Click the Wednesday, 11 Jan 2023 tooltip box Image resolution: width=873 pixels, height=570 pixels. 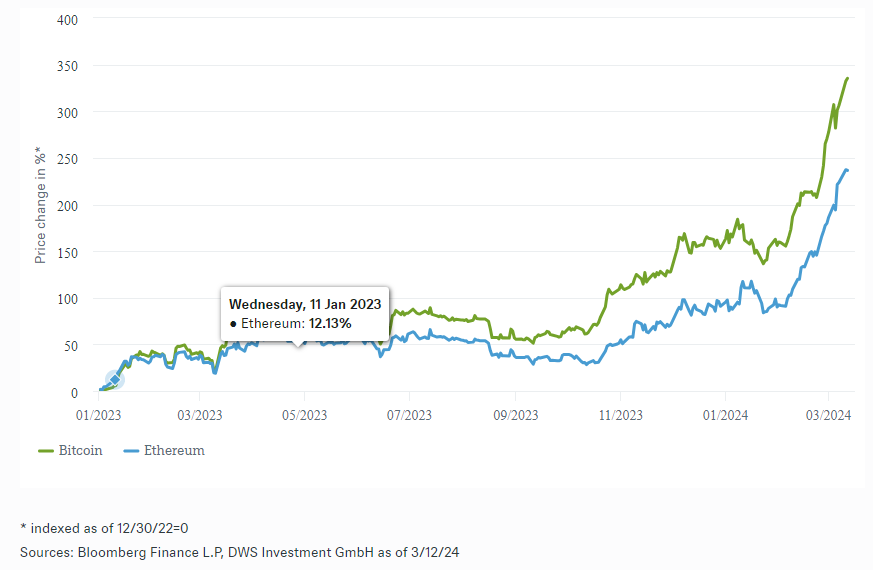point(306,313)
